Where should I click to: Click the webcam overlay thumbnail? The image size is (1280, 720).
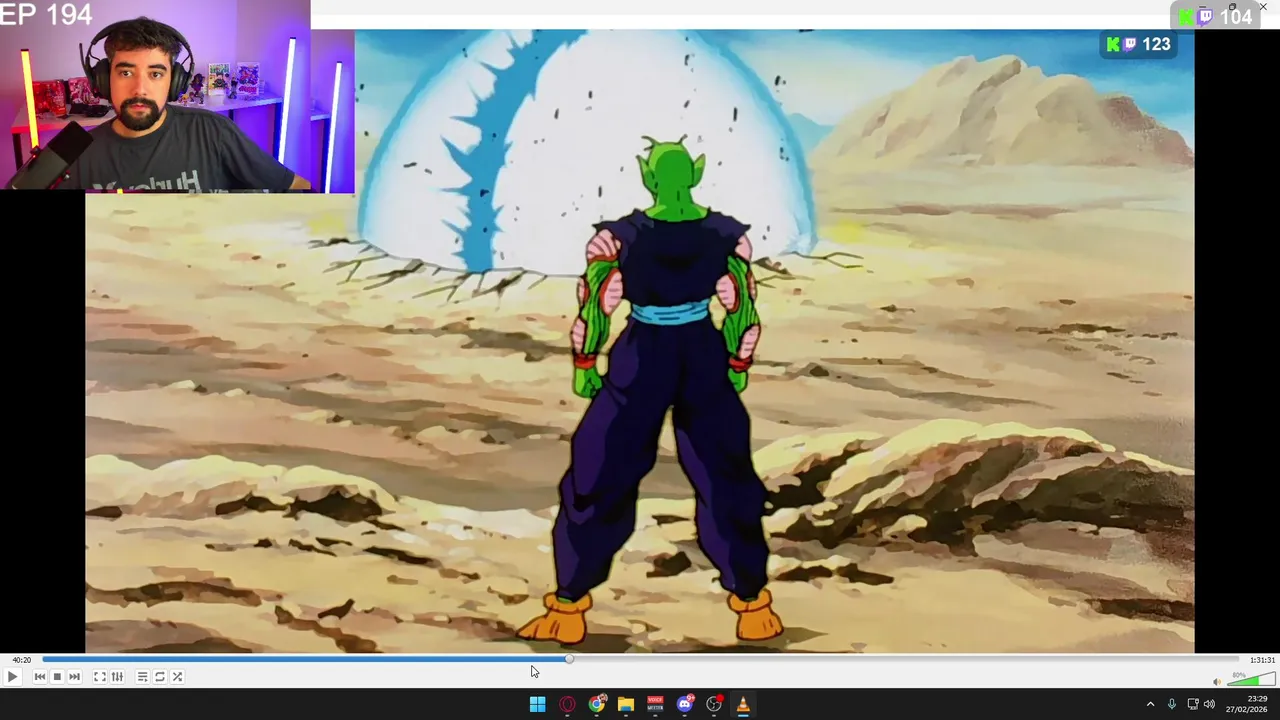tap(177, 96)
